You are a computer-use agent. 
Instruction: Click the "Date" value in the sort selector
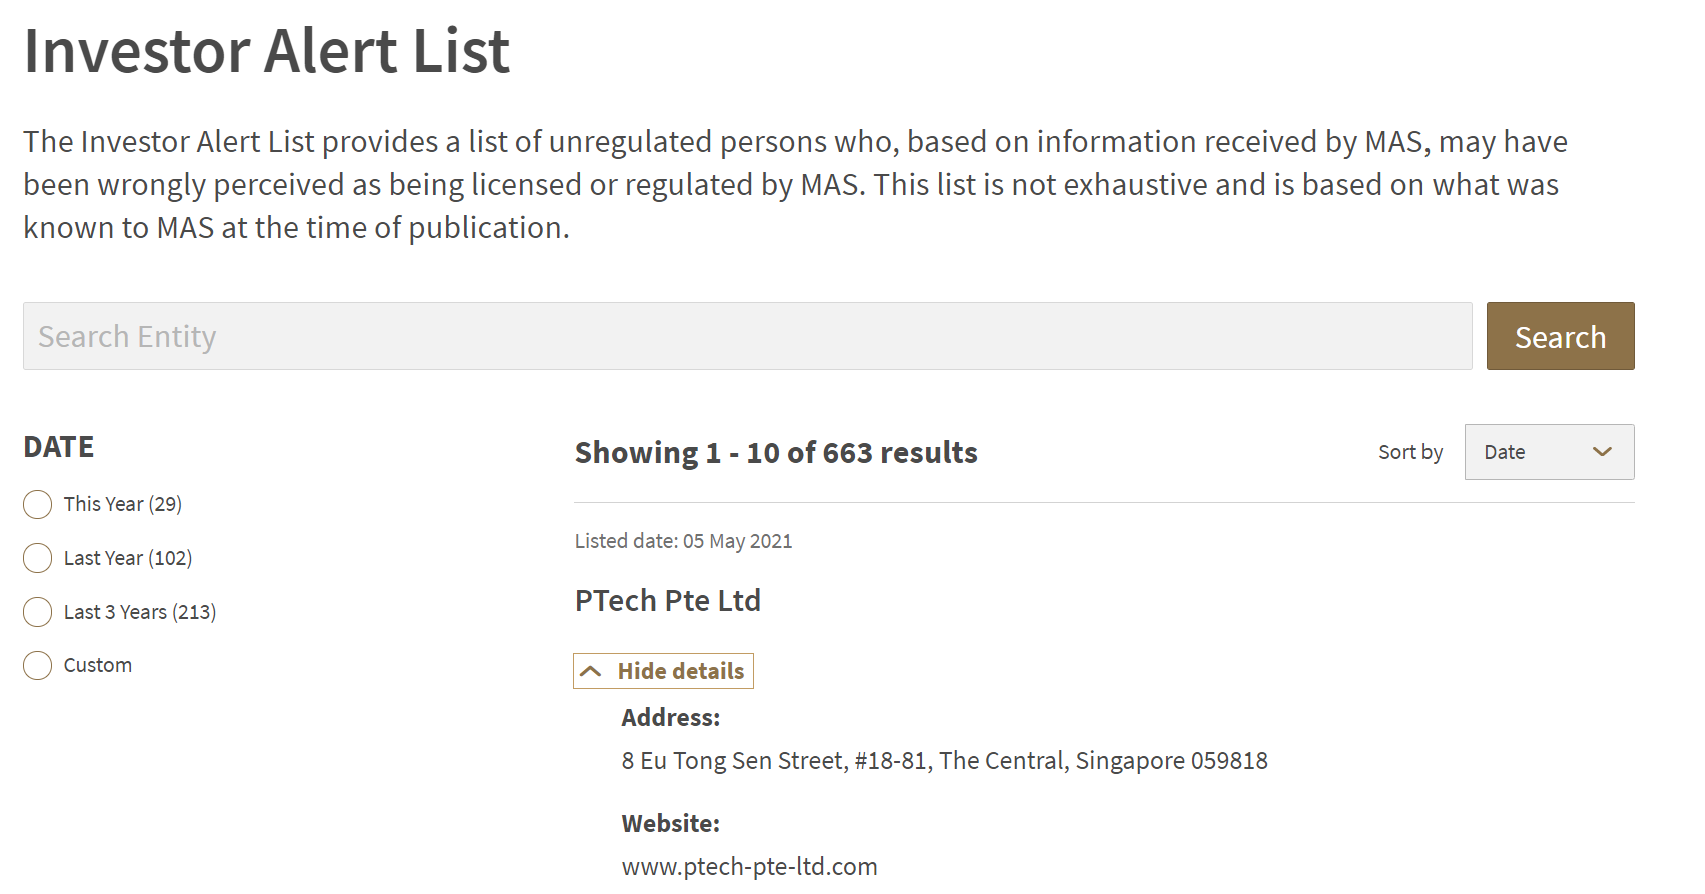1505,452
